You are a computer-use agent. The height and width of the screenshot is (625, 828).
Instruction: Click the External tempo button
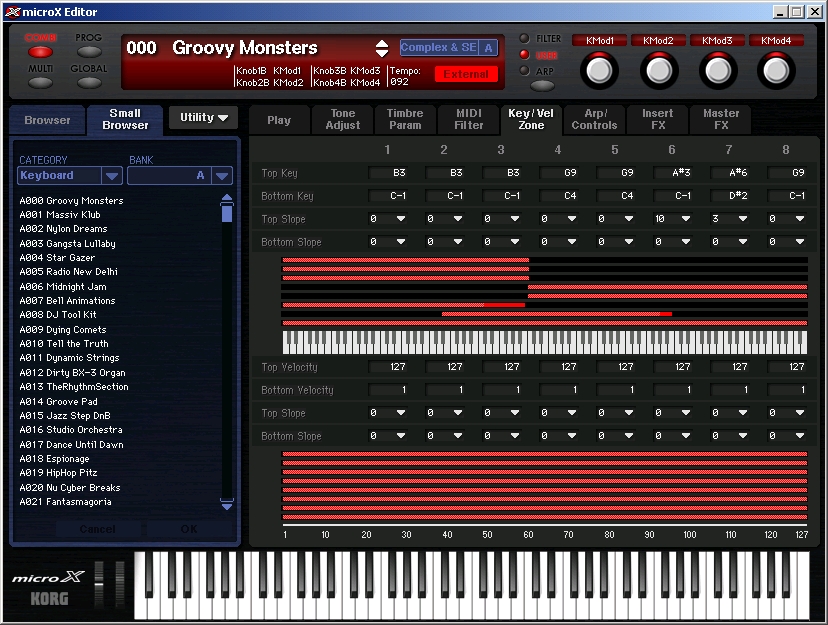(466, 74)
